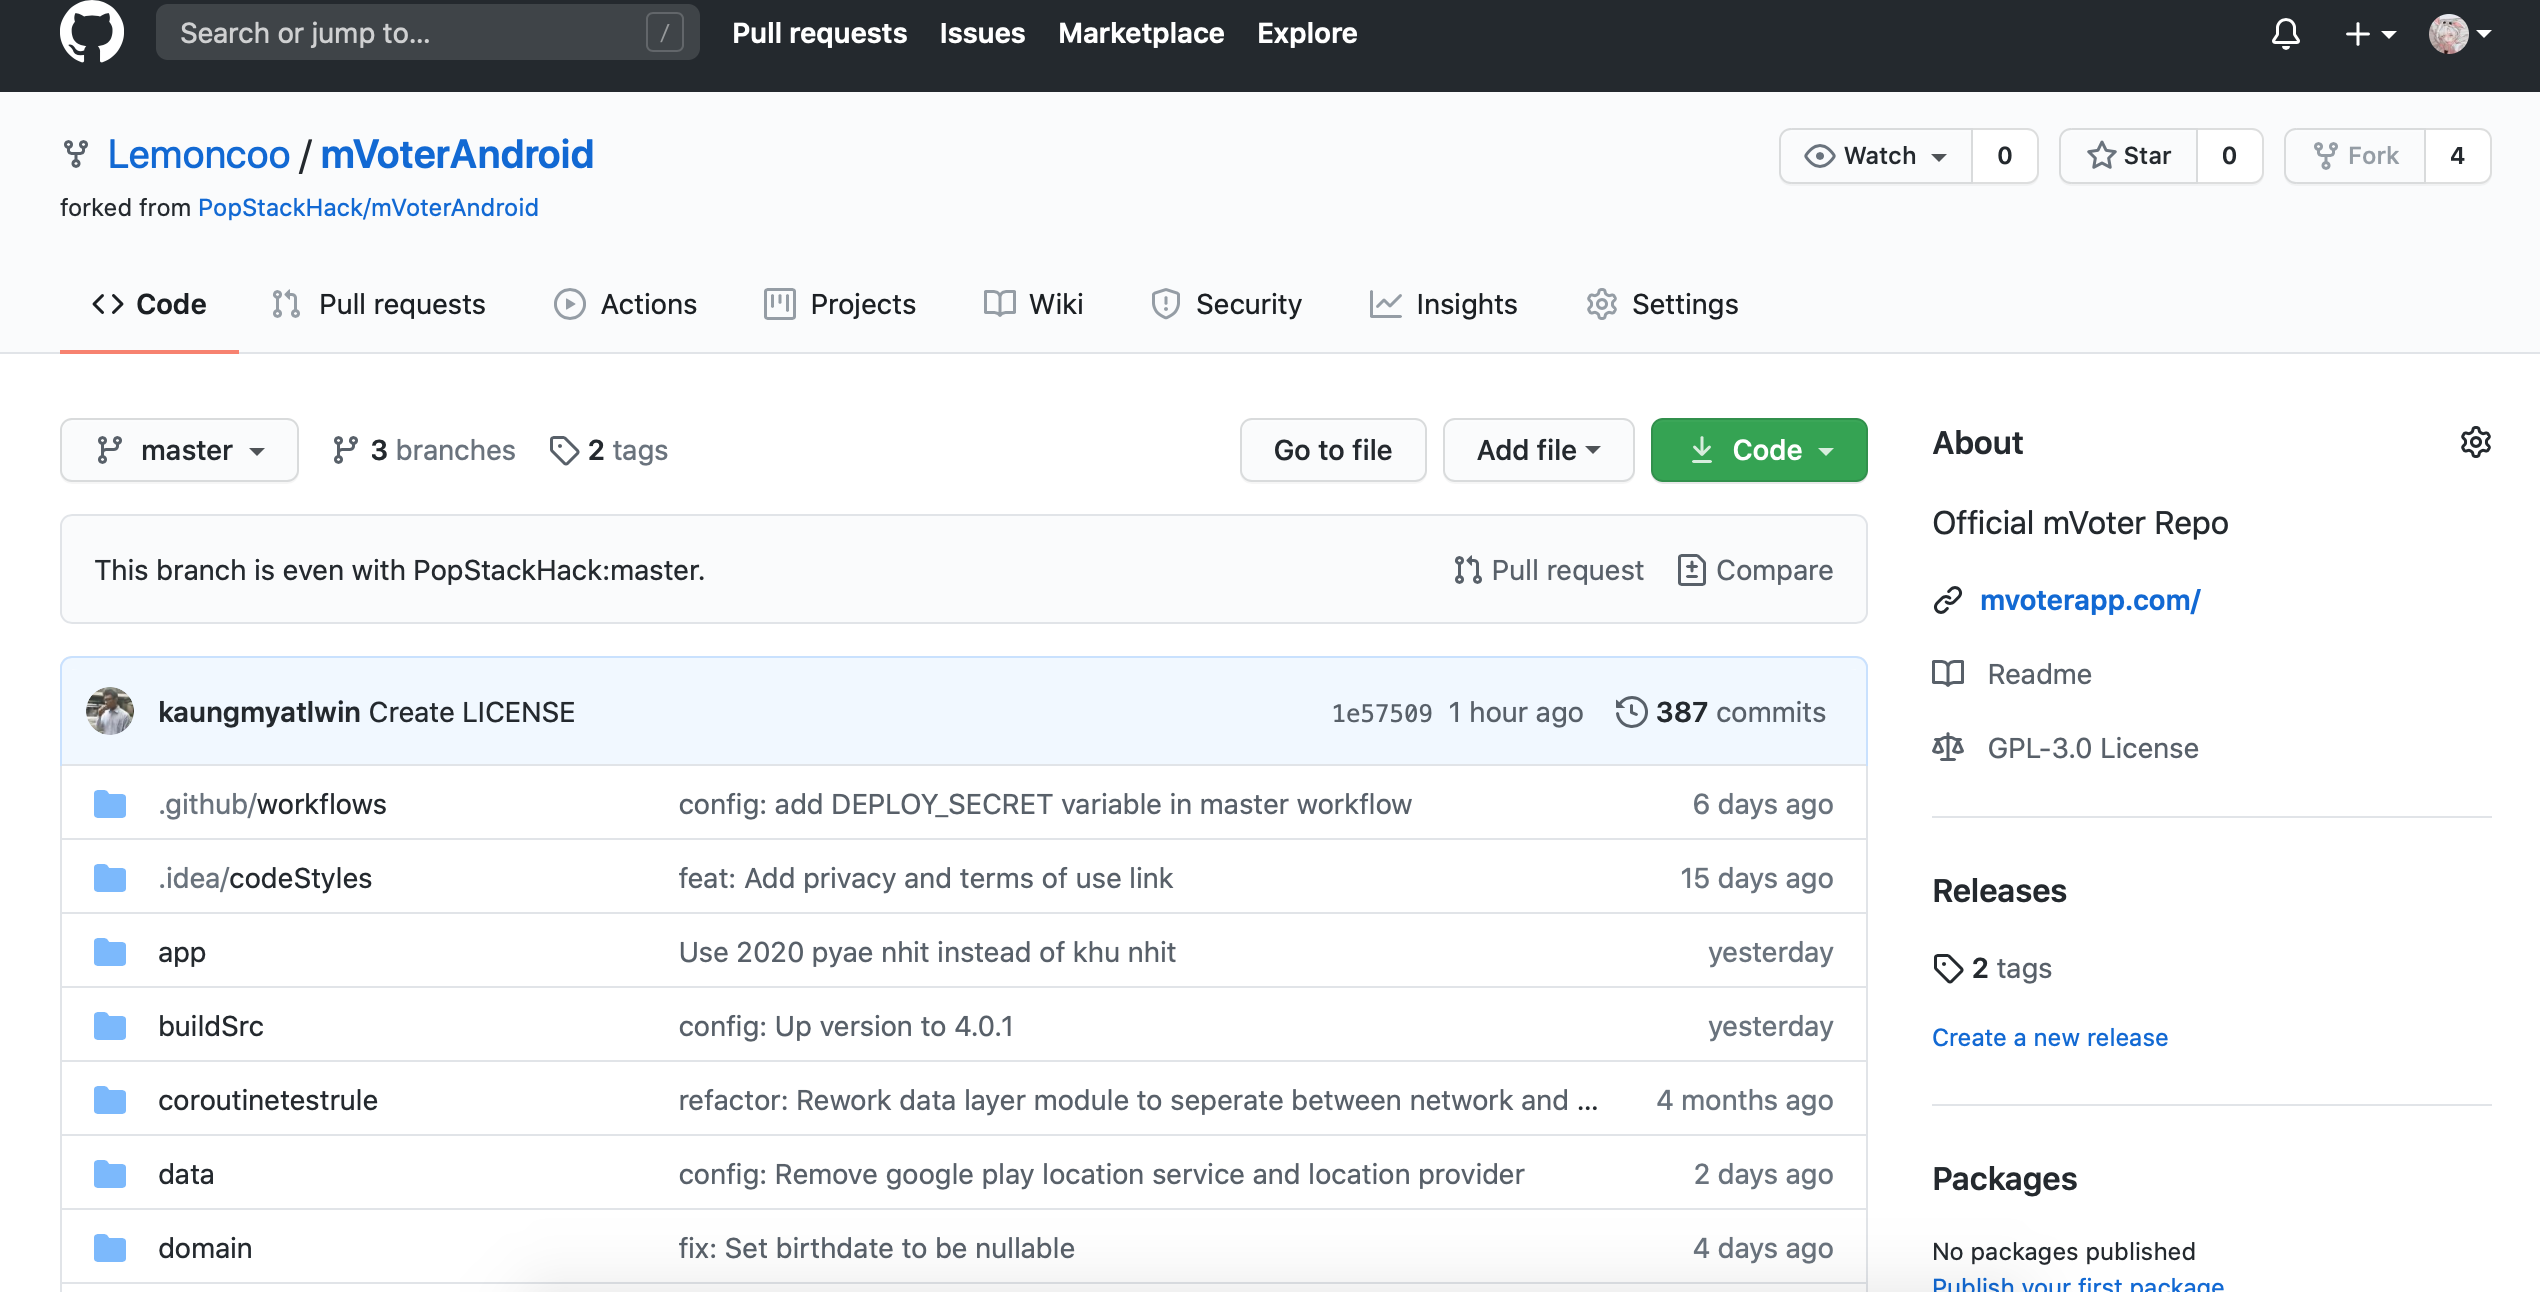This screenshot has width=2540, height=1292.
Task: Click the tag icon under Releases
Action: [x=1948, y=968]
